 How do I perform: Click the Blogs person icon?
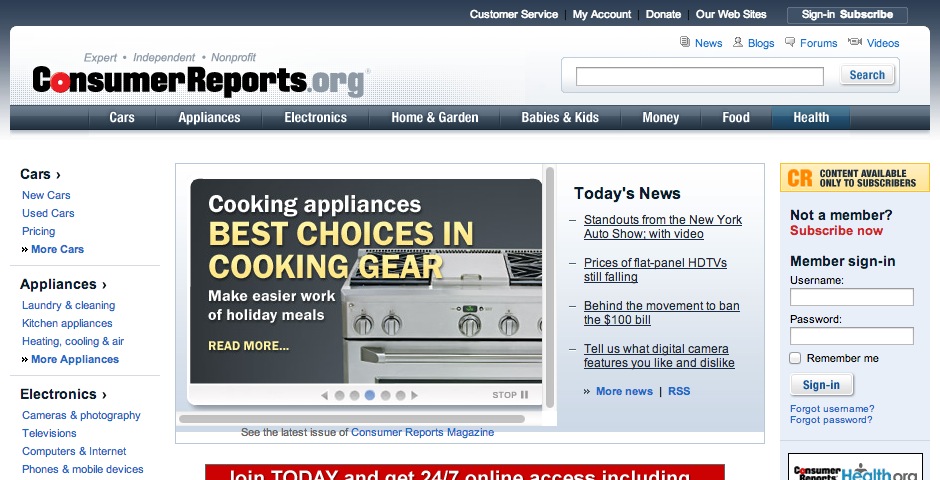click(x=738, y=42)
